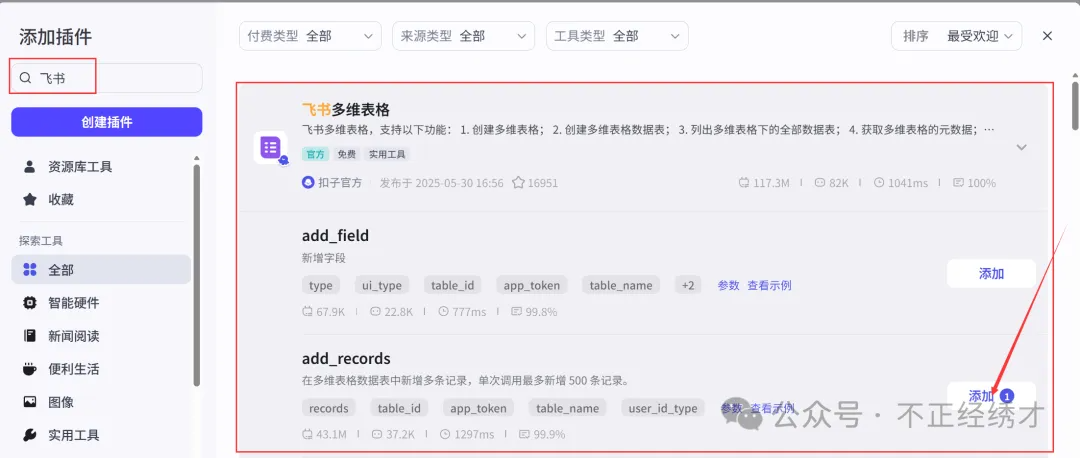Click the favorite star icon beside 16951
The height and width of the screenshot is (458, 1080).
click(x=519, y=183)
